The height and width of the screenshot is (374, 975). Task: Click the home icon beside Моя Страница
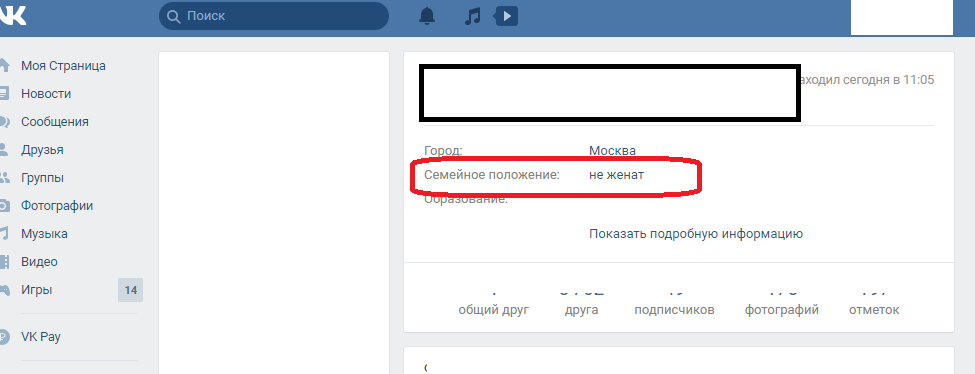(x=4, y=65)
